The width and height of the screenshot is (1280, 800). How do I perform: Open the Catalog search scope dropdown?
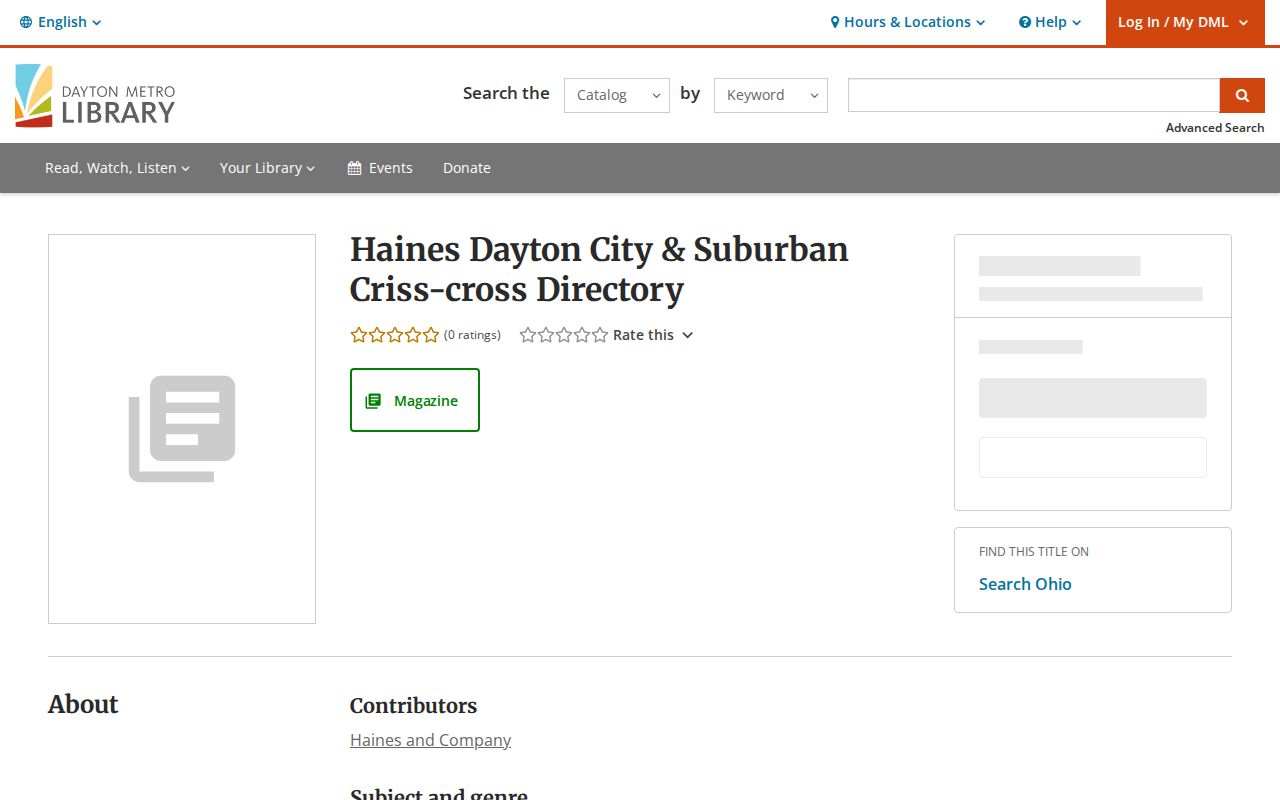(x=617, y=95)
